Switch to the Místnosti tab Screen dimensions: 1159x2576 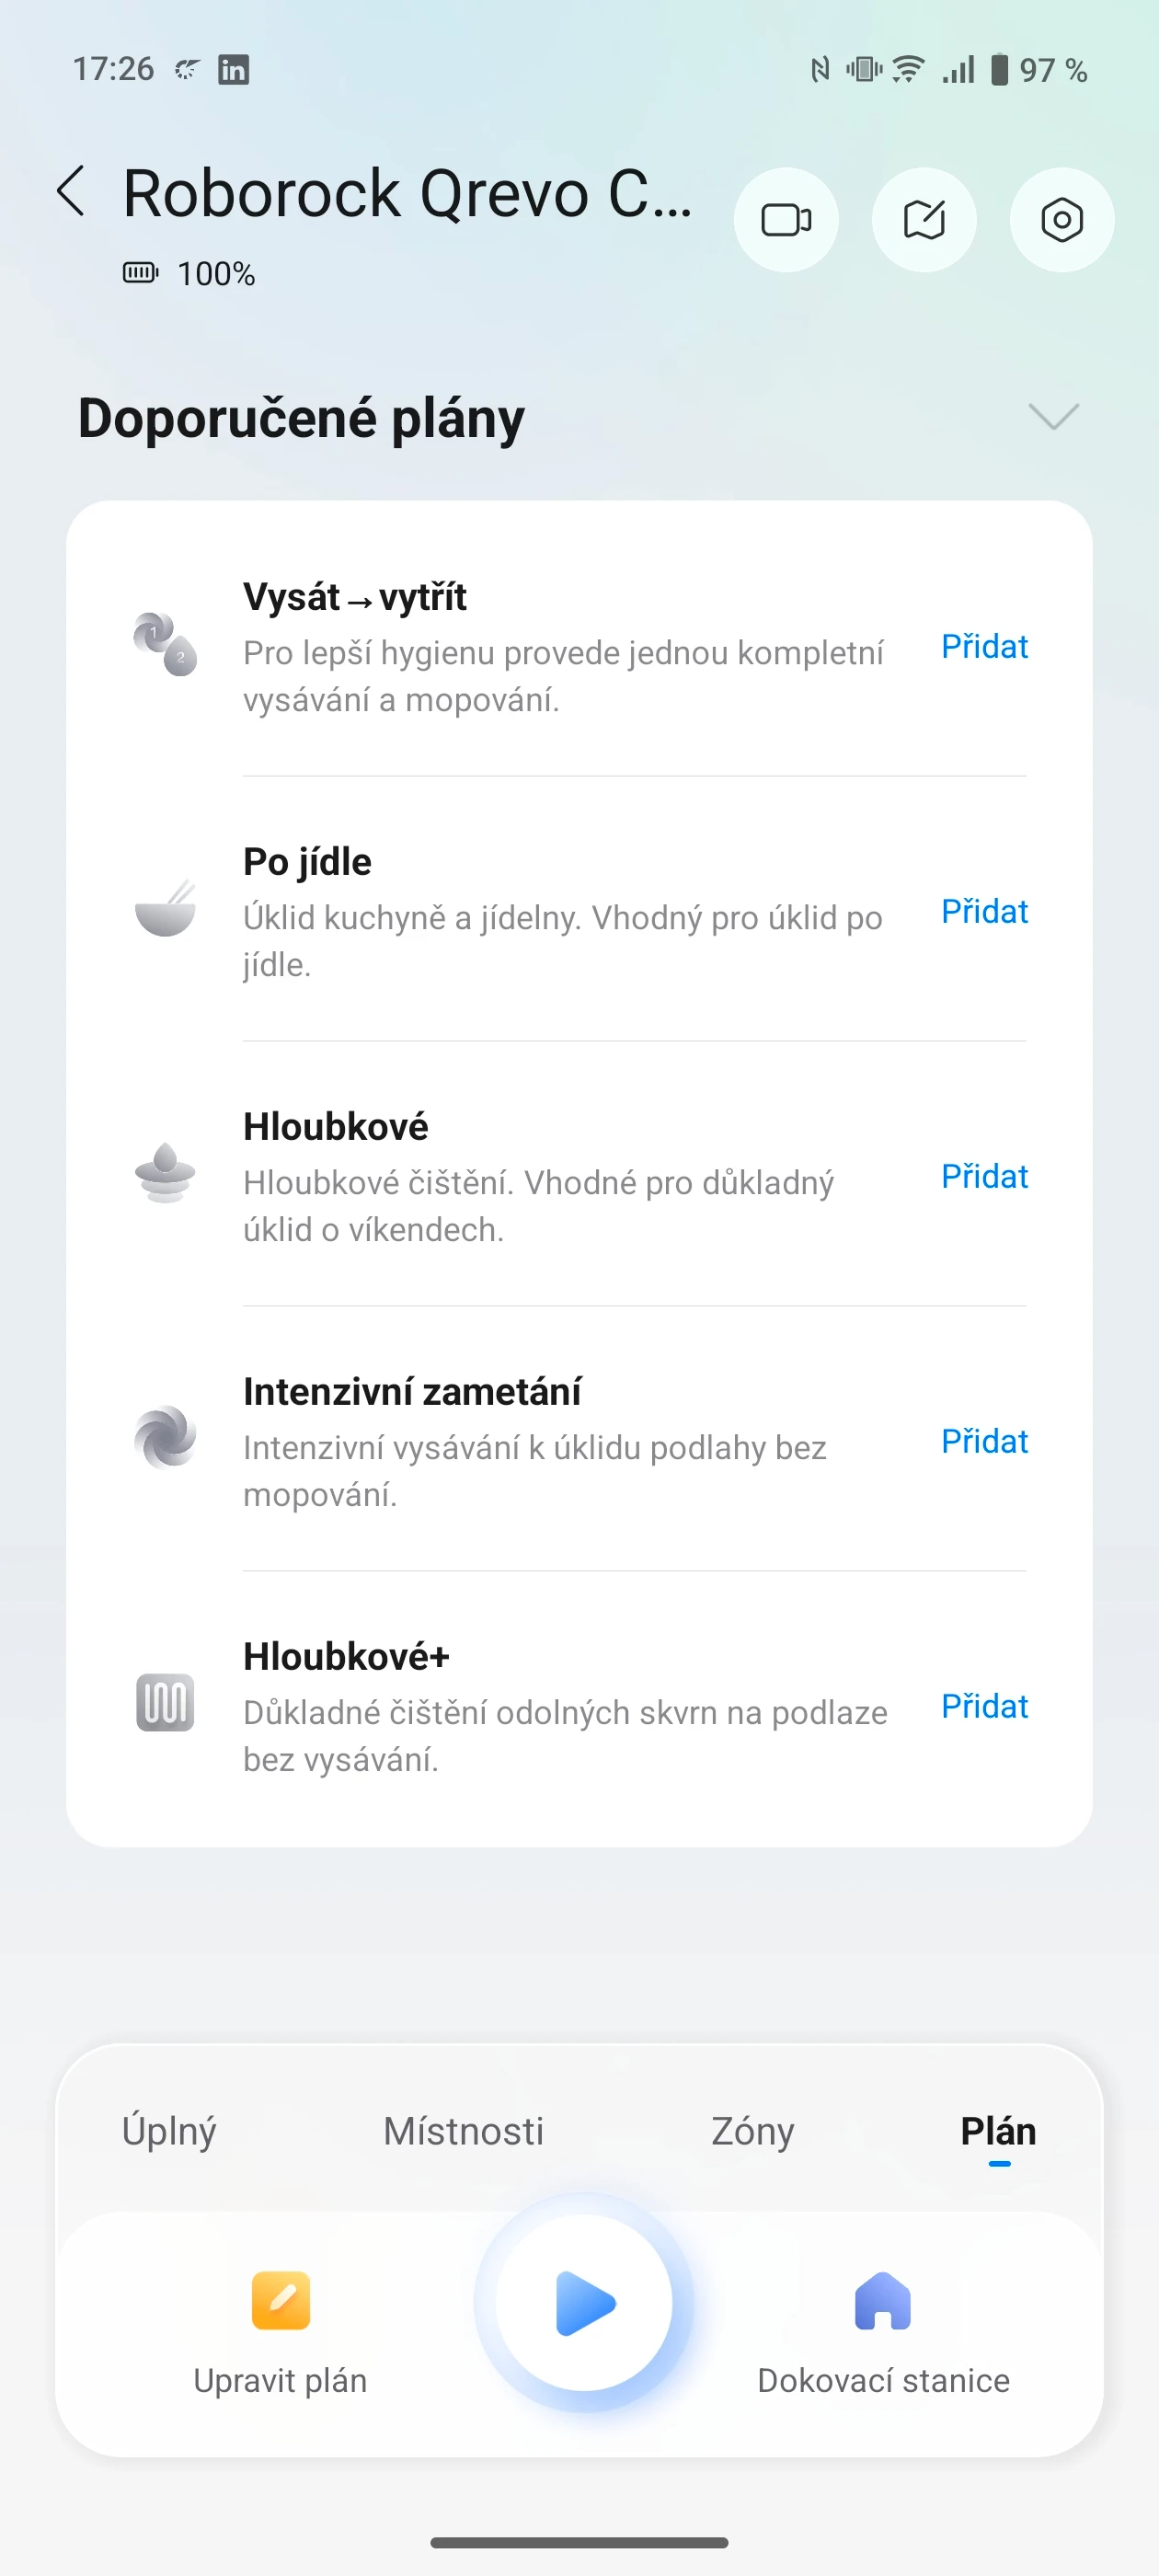(x=463, y=2131)
